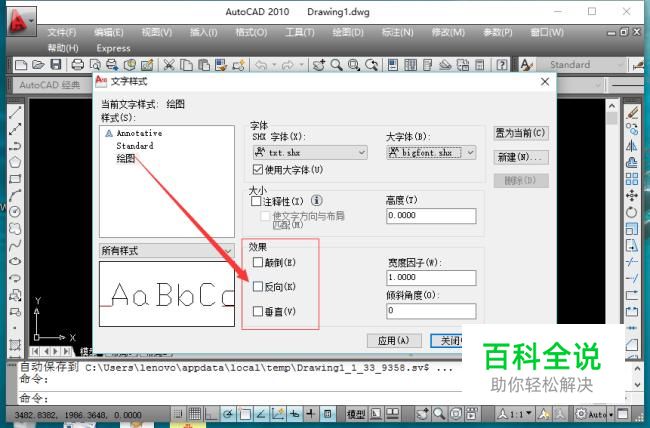Image resolution: width=650 pixels, height=428 pixels.
Task: Open the AutoCAD Classic workspace dropdown
Action: pos(52,85)
